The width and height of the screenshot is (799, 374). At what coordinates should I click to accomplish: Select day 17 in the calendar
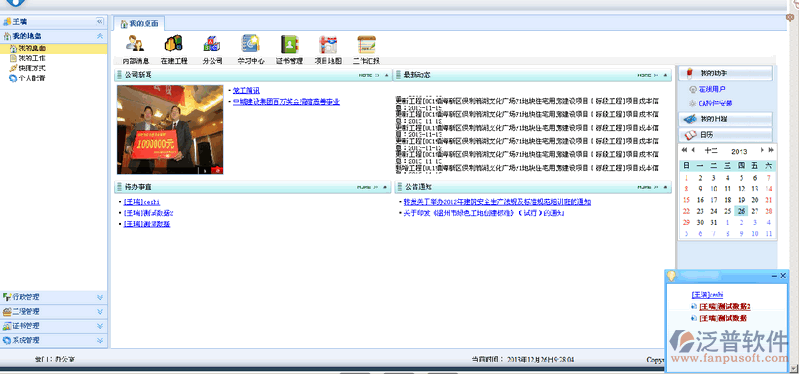click(714, 200)
